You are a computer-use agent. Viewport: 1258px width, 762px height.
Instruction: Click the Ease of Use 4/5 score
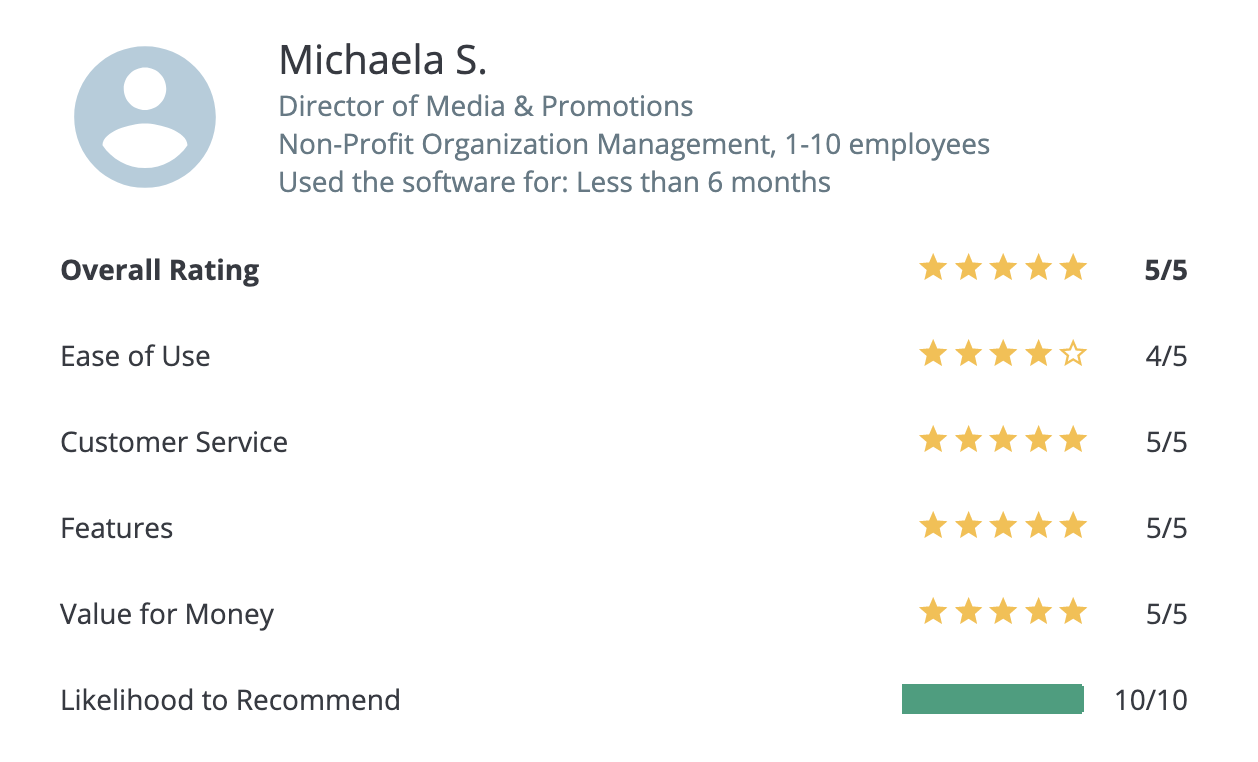1167,356
